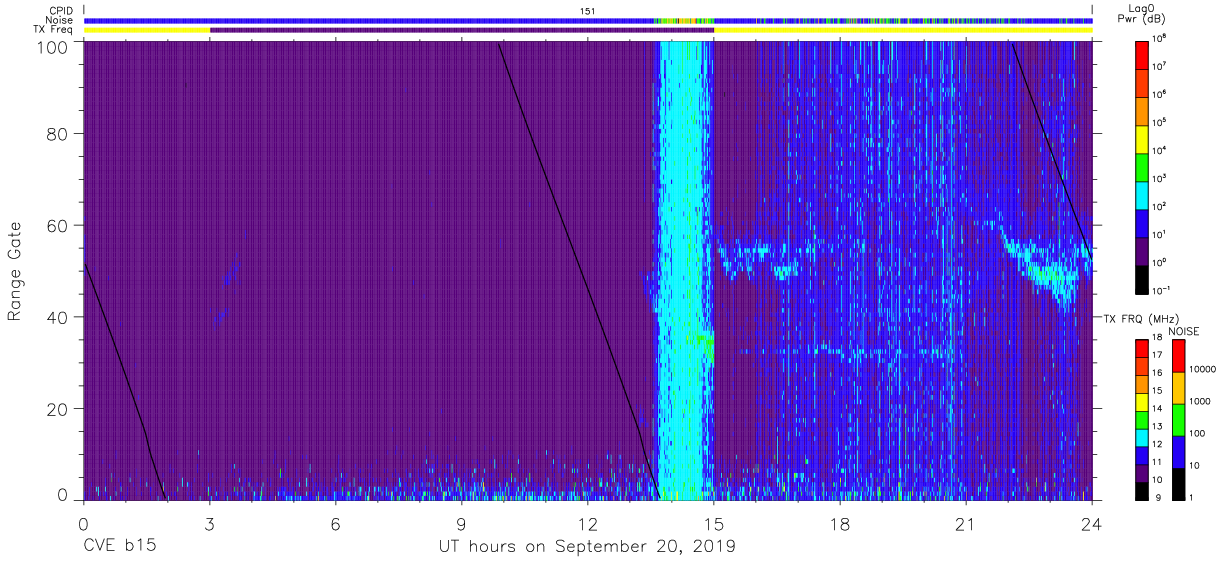Image resolution: width=1228 pixels, height=567 pixels.
Task: Click the NOISE colorbar title
Action: tap(1183, 331)
